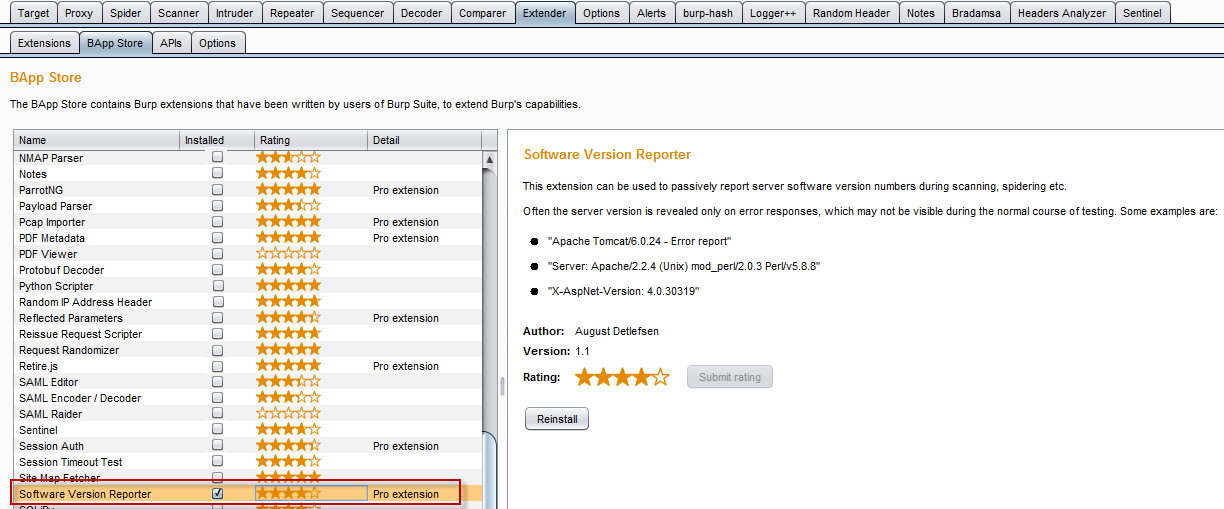Toggle Installed checkbox for Payload Parser
This screenshot has width=1224, height=509.
point(217,205)
